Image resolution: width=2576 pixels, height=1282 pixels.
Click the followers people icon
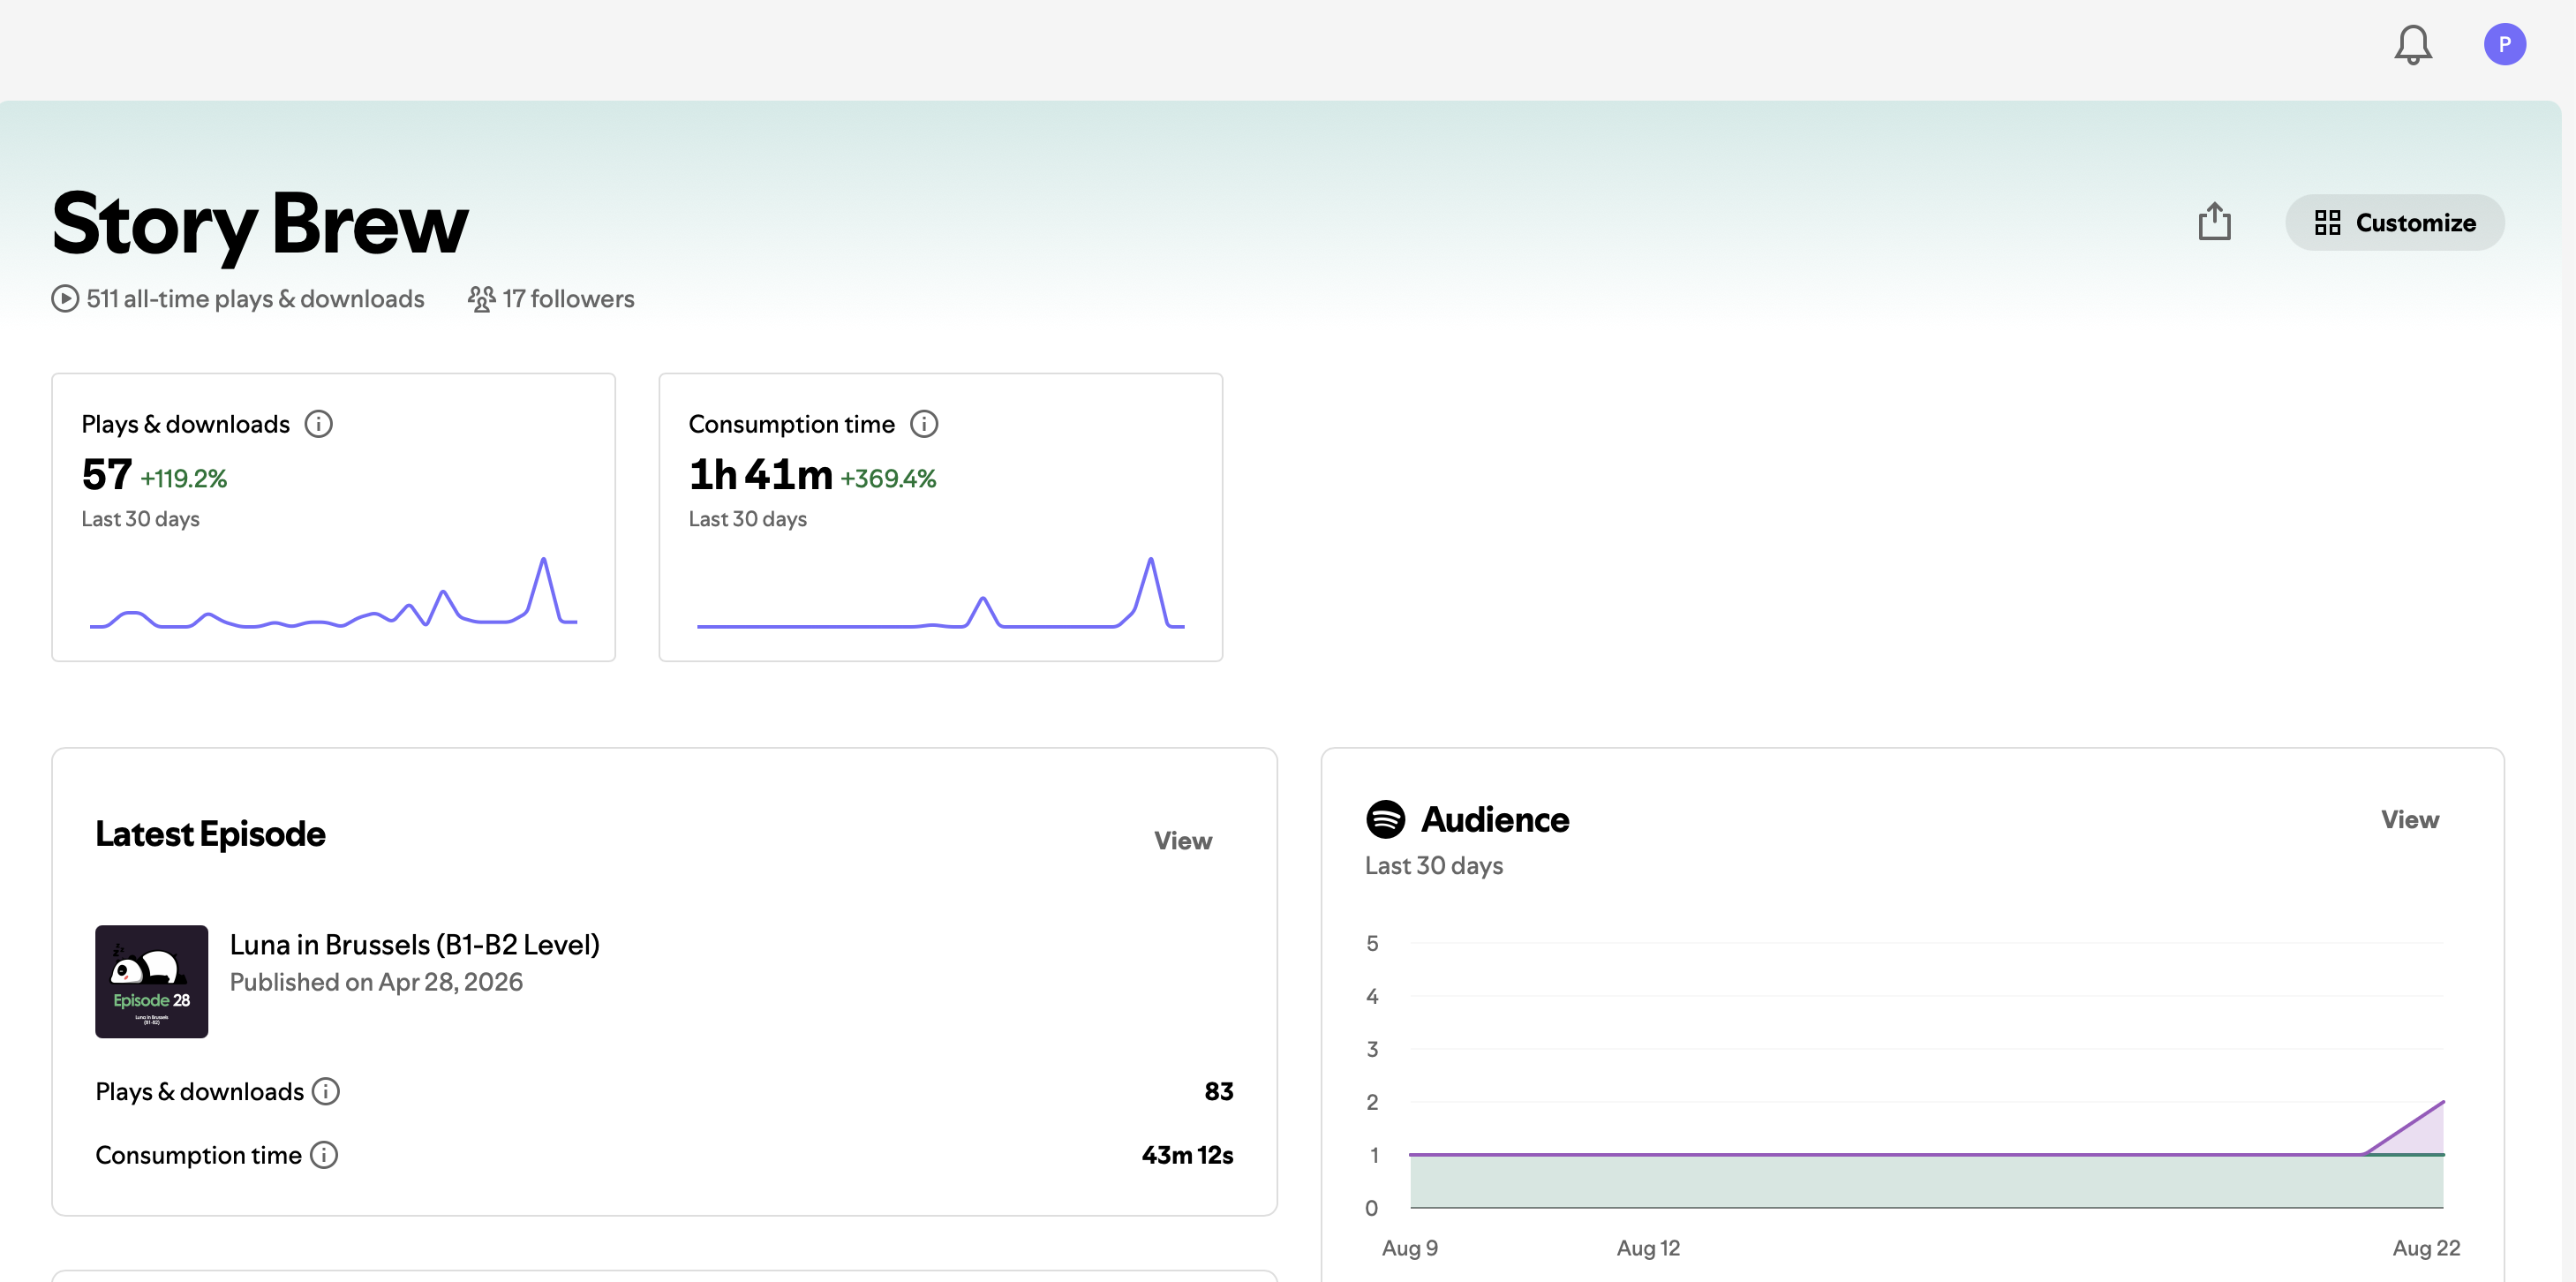tap(481, 299)
